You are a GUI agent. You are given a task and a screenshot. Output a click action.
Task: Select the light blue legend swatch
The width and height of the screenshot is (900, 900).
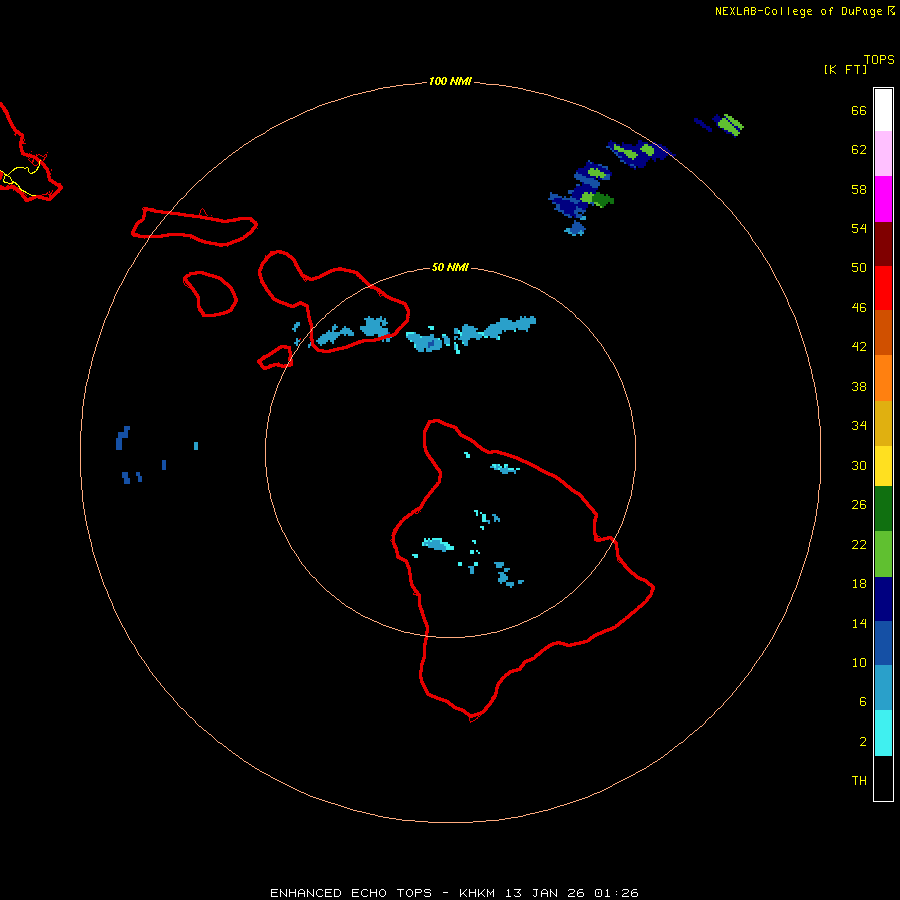click(x=883, y=687)
